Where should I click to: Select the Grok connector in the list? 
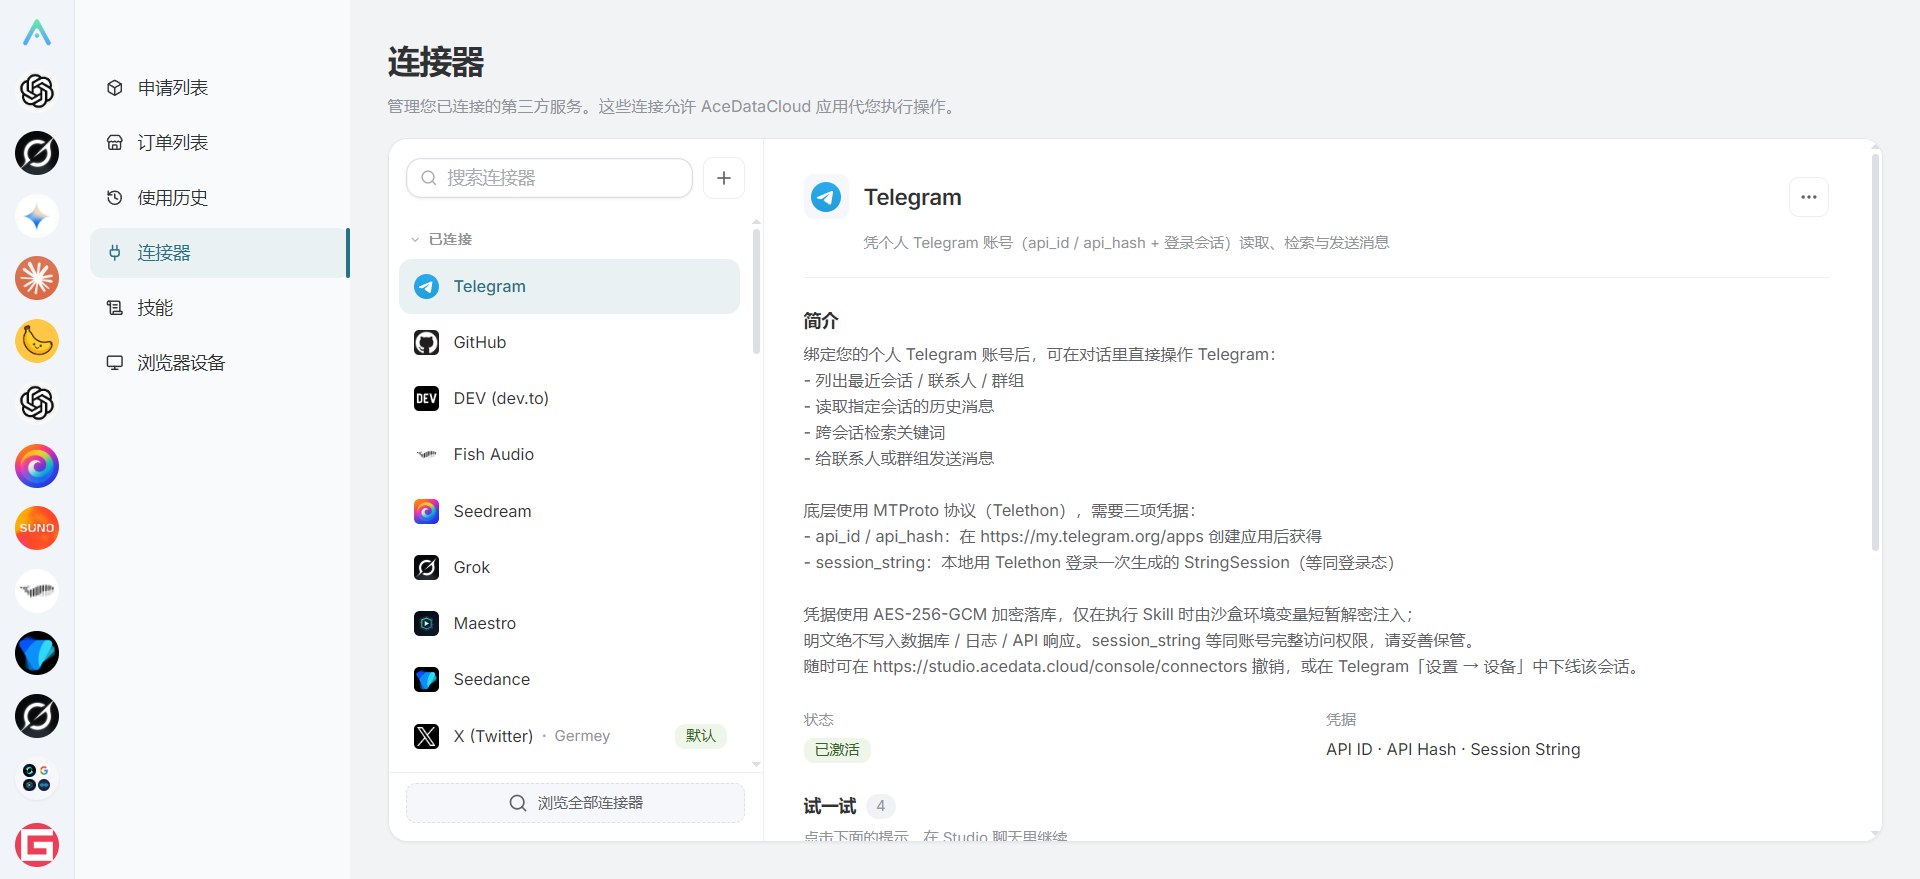point(569,567)
